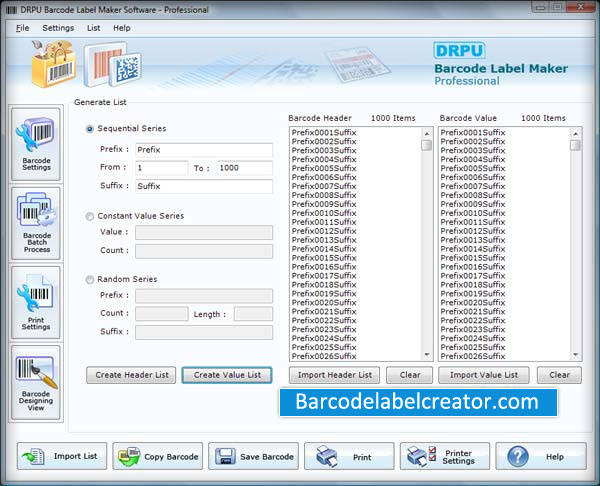Clear the Barcode Value list
Screen dimensions: 600x486
(x=559, y=375)
